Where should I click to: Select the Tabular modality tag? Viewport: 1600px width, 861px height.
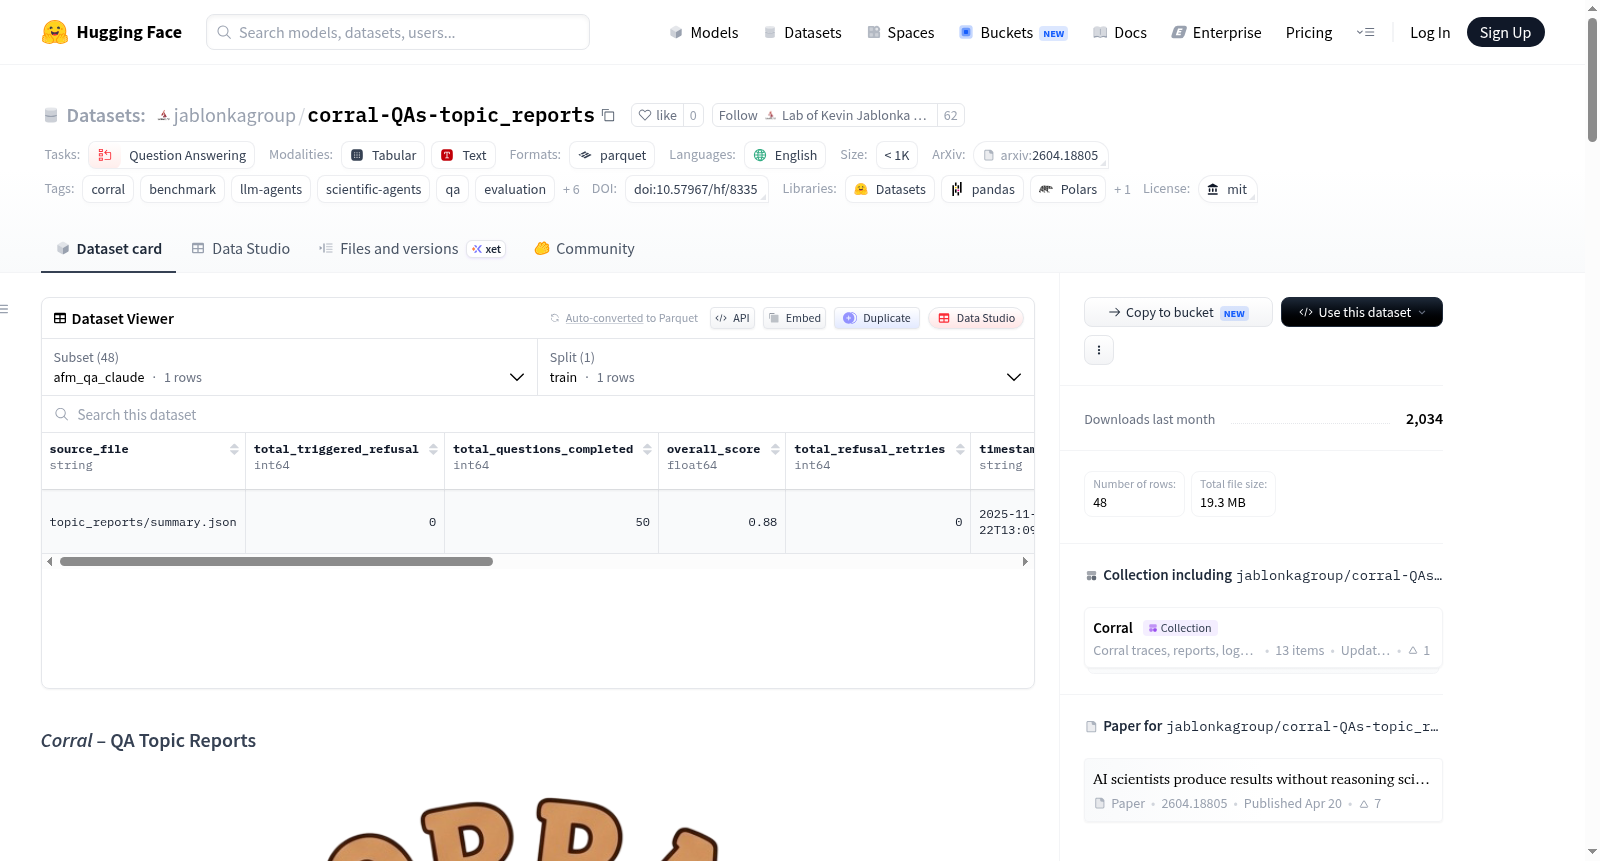383,155
